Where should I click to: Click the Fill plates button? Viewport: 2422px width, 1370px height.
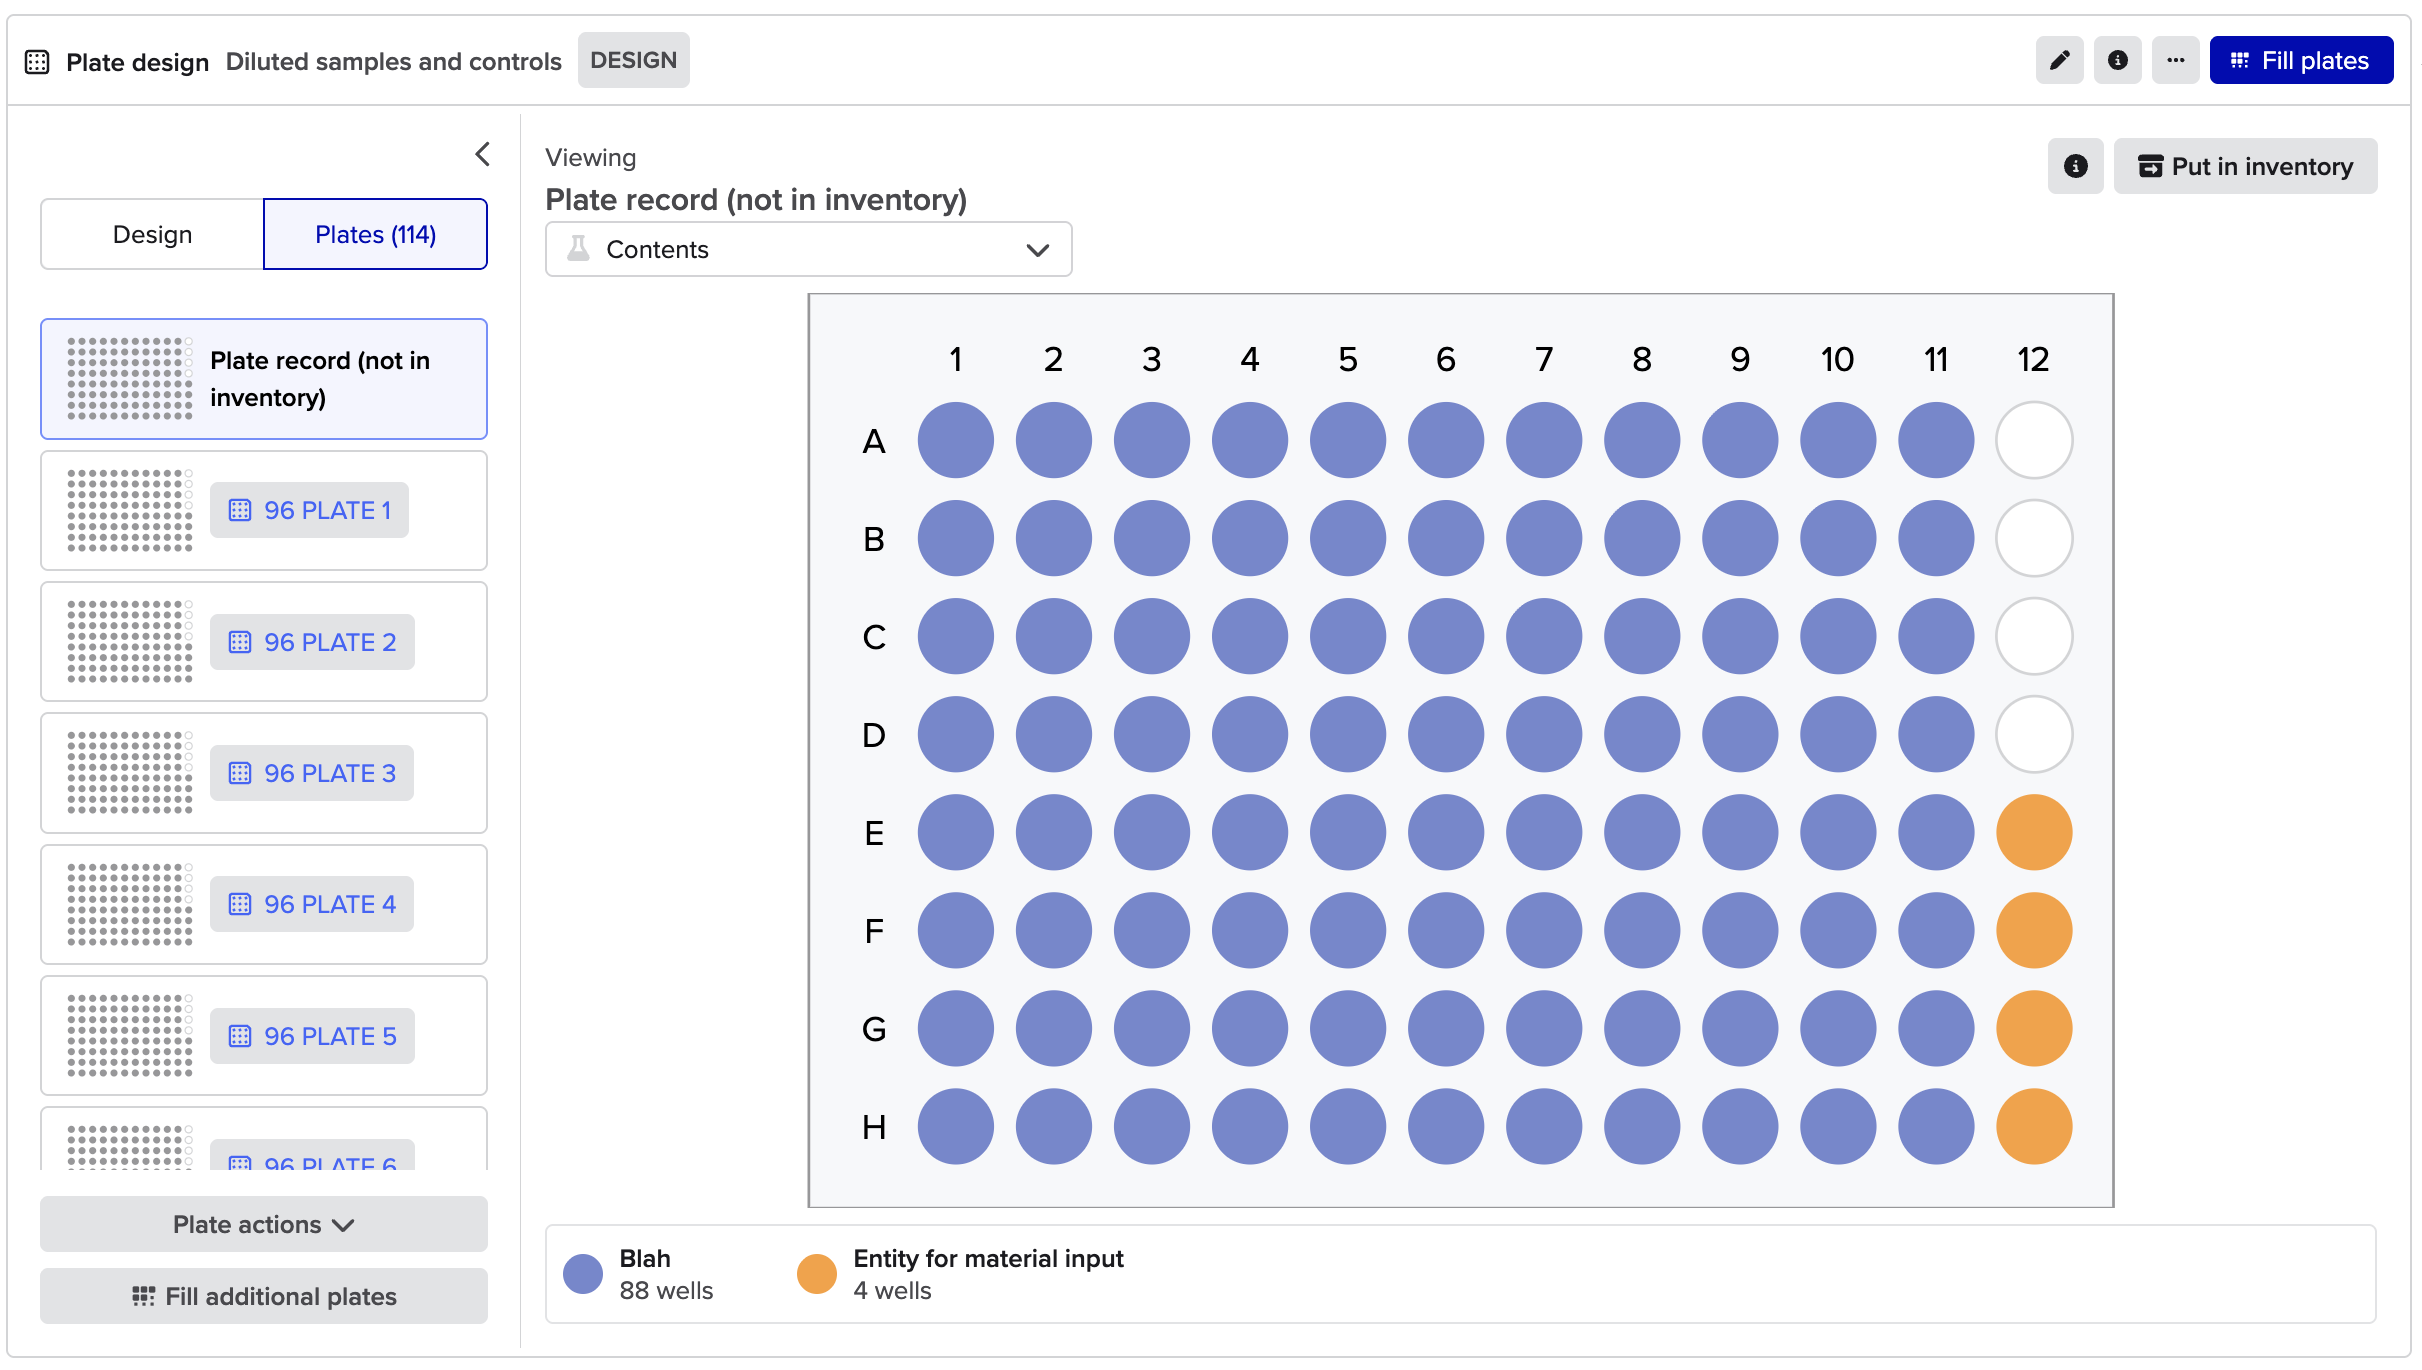point(2301,61)
